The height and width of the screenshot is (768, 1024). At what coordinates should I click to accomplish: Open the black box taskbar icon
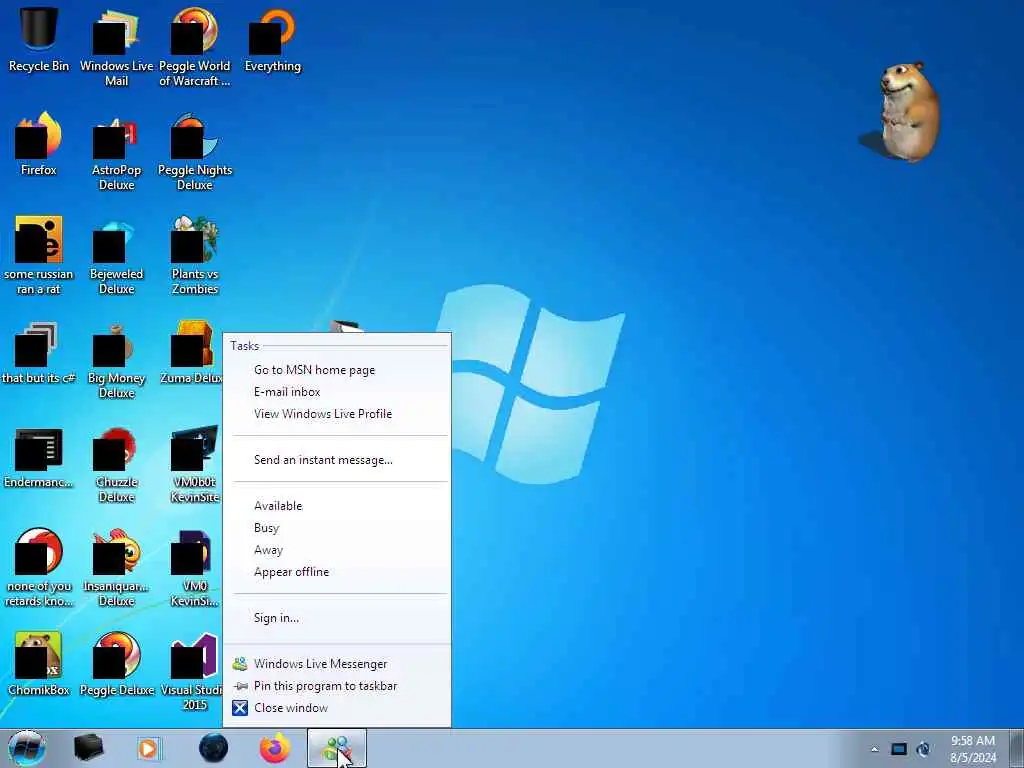pyautogui.click(x=88, y=748)
